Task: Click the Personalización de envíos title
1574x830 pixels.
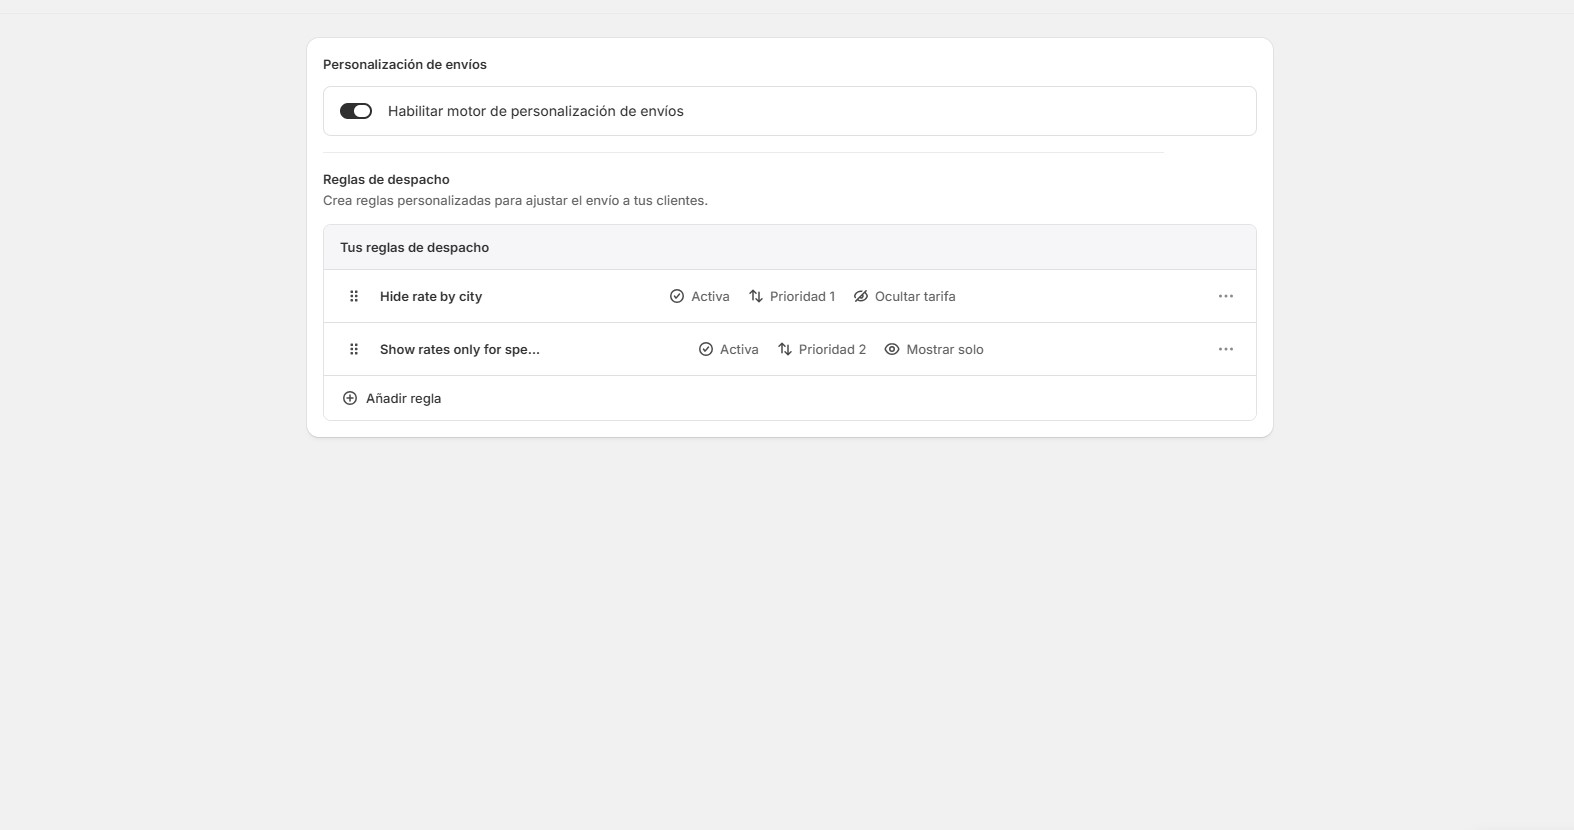Action: tap(405, 64)
